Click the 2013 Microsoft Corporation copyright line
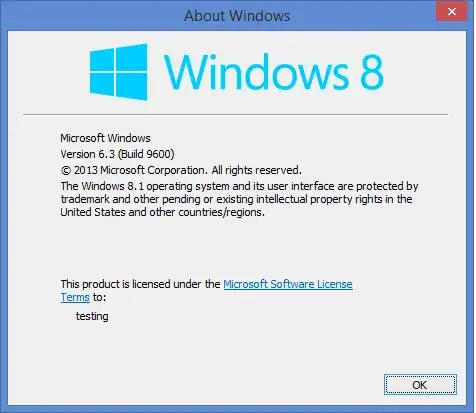The height and width of the screenshot is (413, 476). pos(181,170)
